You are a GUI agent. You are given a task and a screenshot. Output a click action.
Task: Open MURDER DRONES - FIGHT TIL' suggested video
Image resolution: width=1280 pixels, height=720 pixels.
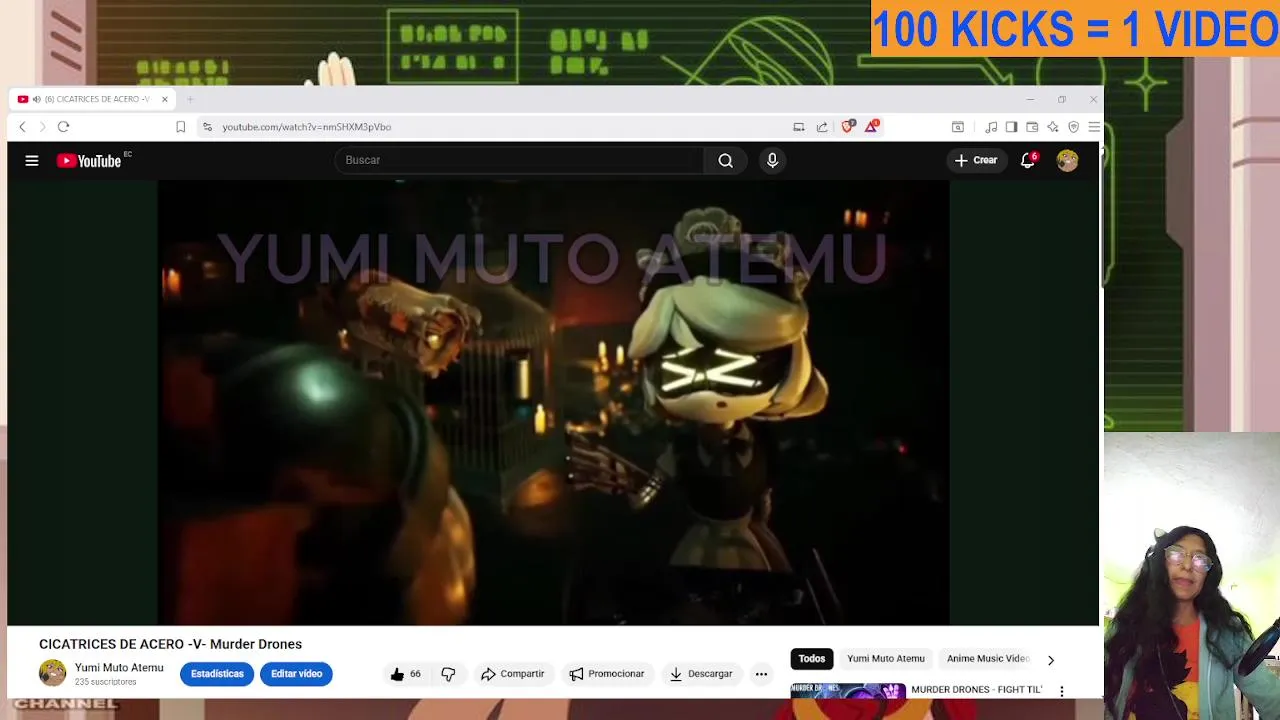(x=976, y=690)
